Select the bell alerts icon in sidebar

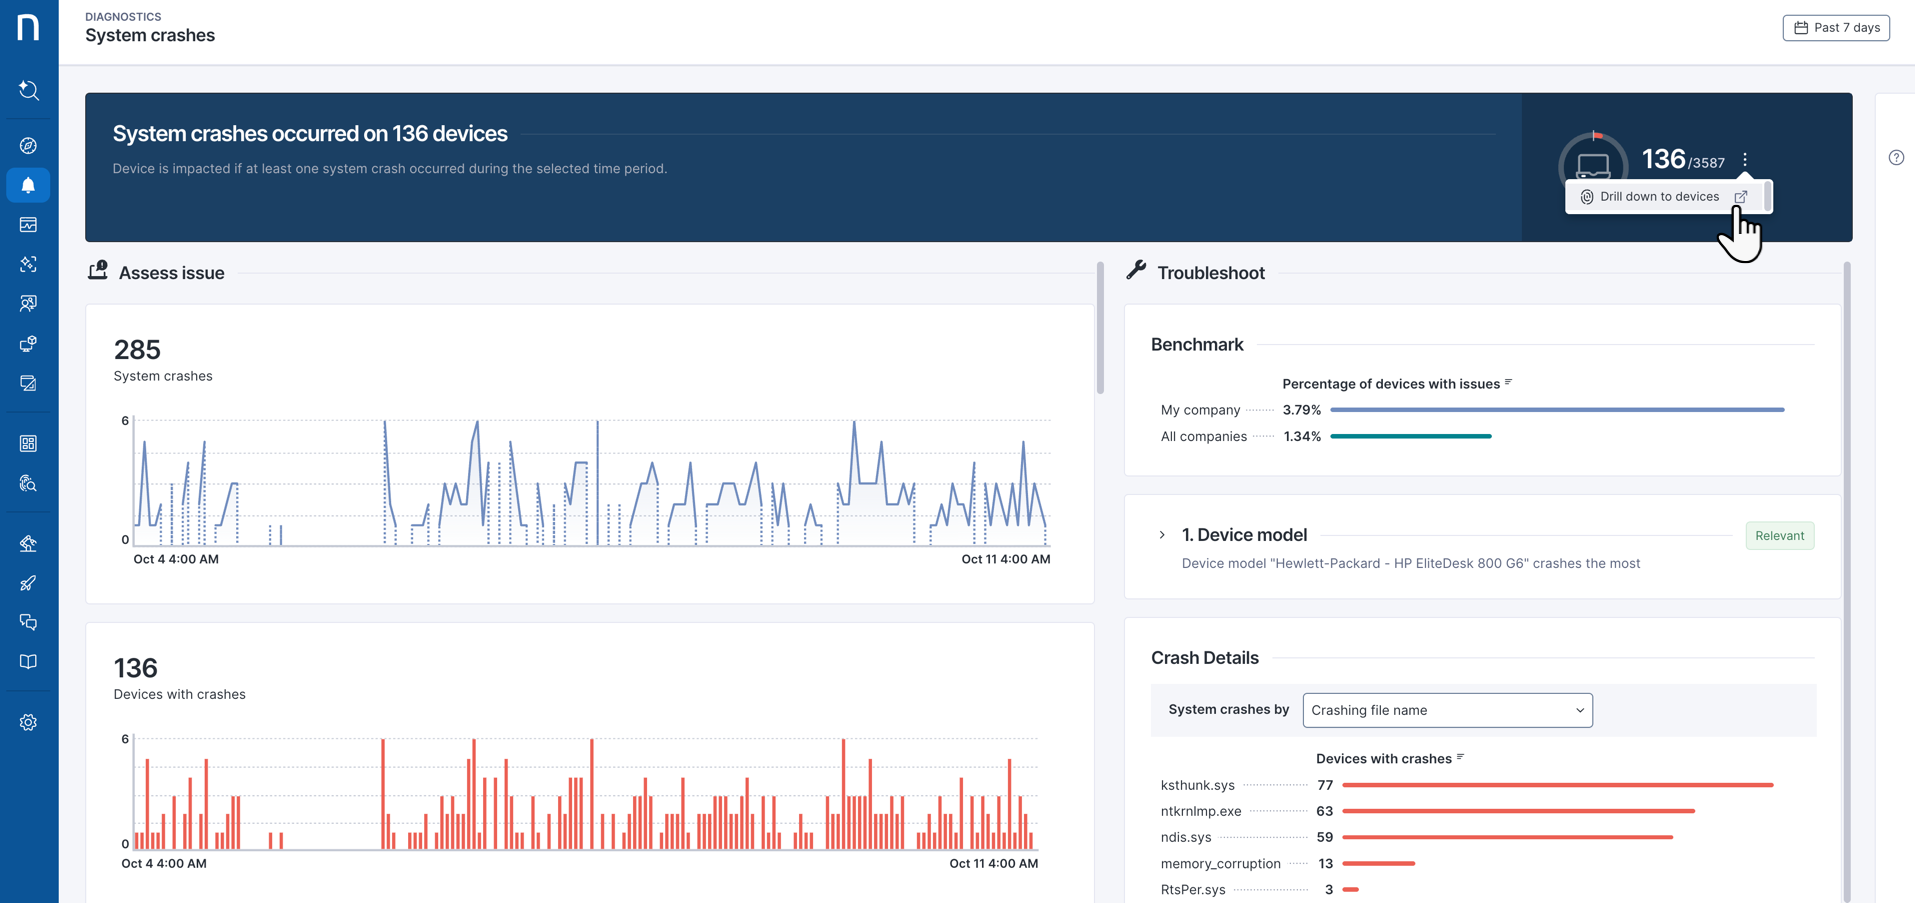coord(28,185)
